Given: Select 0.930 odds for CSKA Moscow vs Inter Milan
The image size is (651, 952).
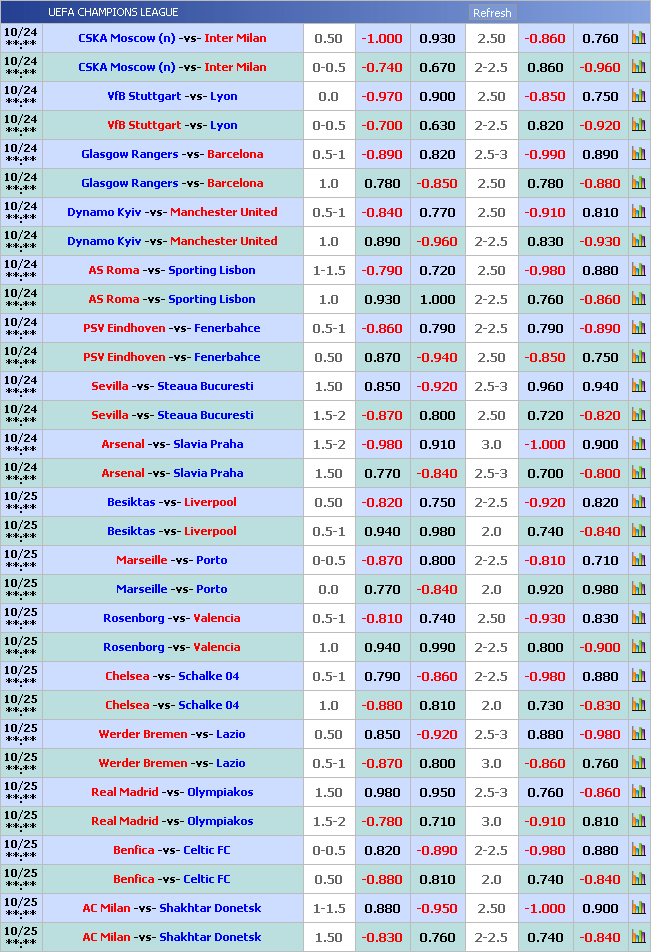Looking at the screenshot, I should pos(437,38).
